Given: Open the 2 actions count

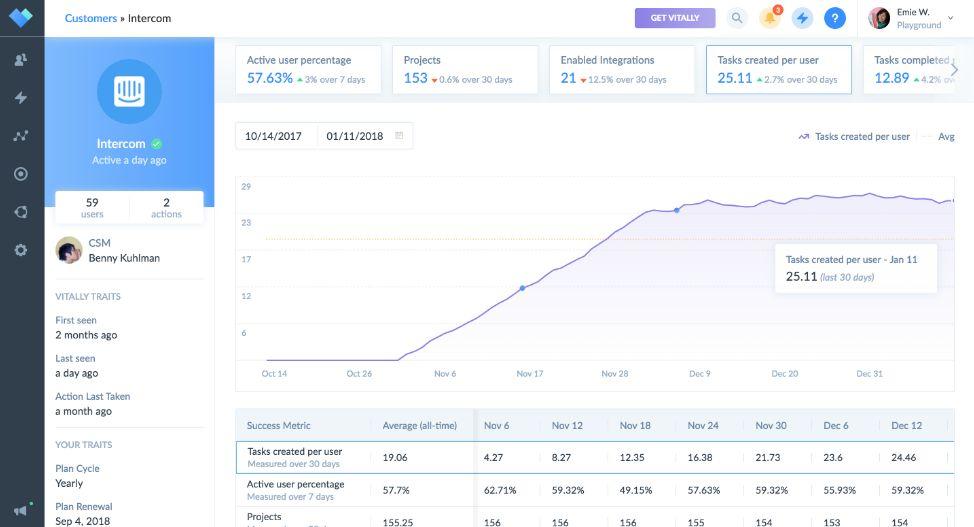Looking at the screenshot, I should [166, 208].
